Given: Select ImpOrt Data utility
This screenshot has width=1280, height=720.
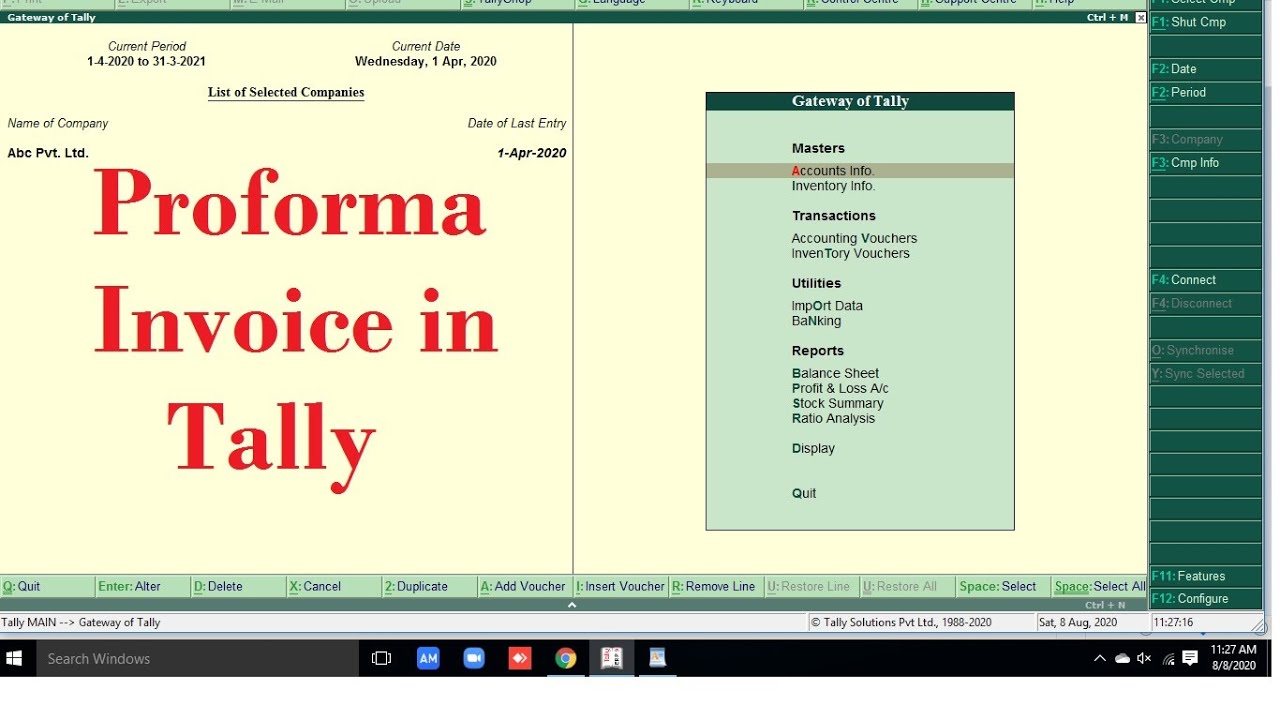Looking at the screenshot, I should coord(827,306).
